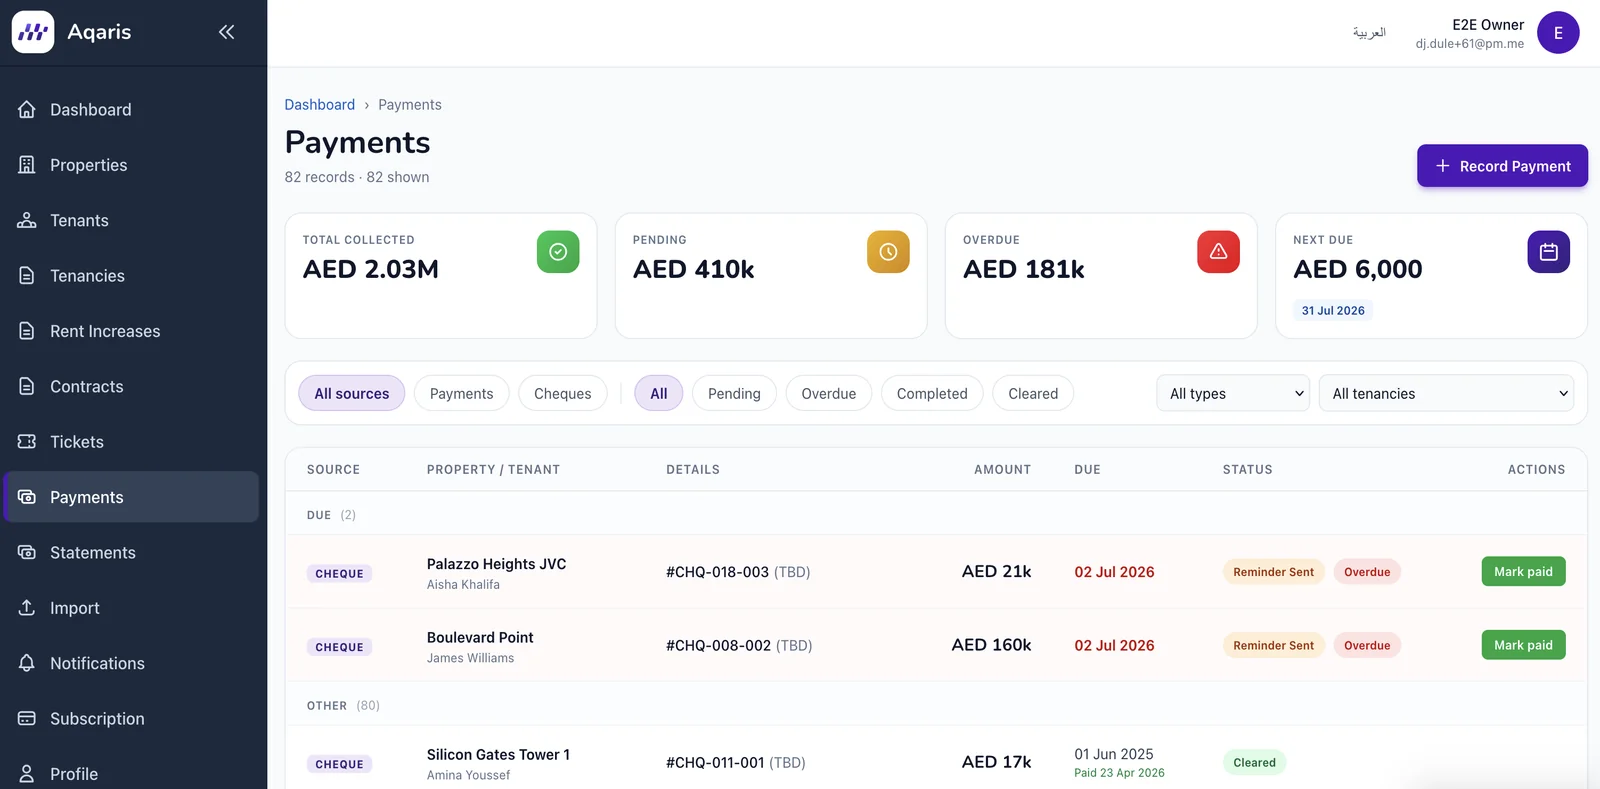The image size is (1600, 789).
Task: Open Subscription in sidebar
Action: (131, 718)
